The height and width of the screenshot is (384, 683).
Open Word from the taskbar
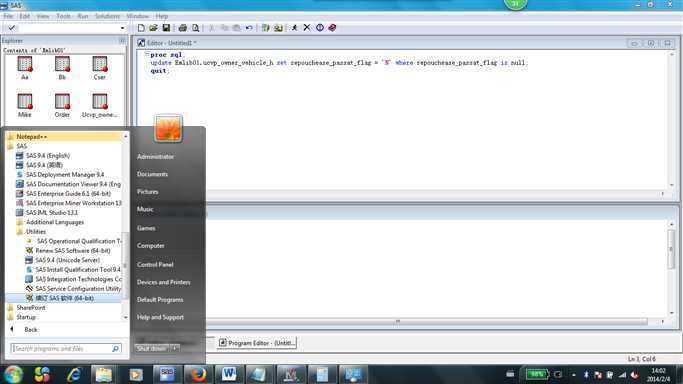[229, 374]
